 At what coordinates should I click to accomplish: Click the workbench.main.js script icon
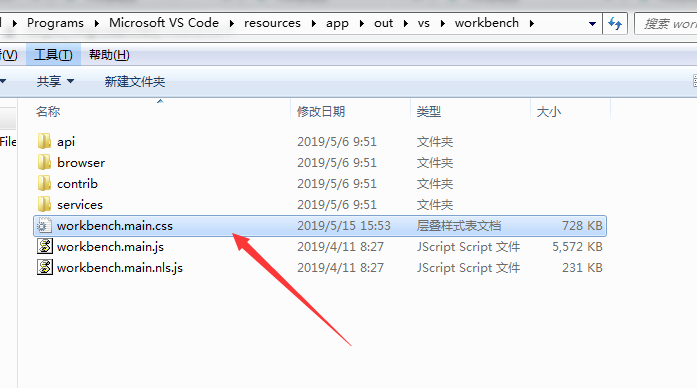(x=44, y=246)
